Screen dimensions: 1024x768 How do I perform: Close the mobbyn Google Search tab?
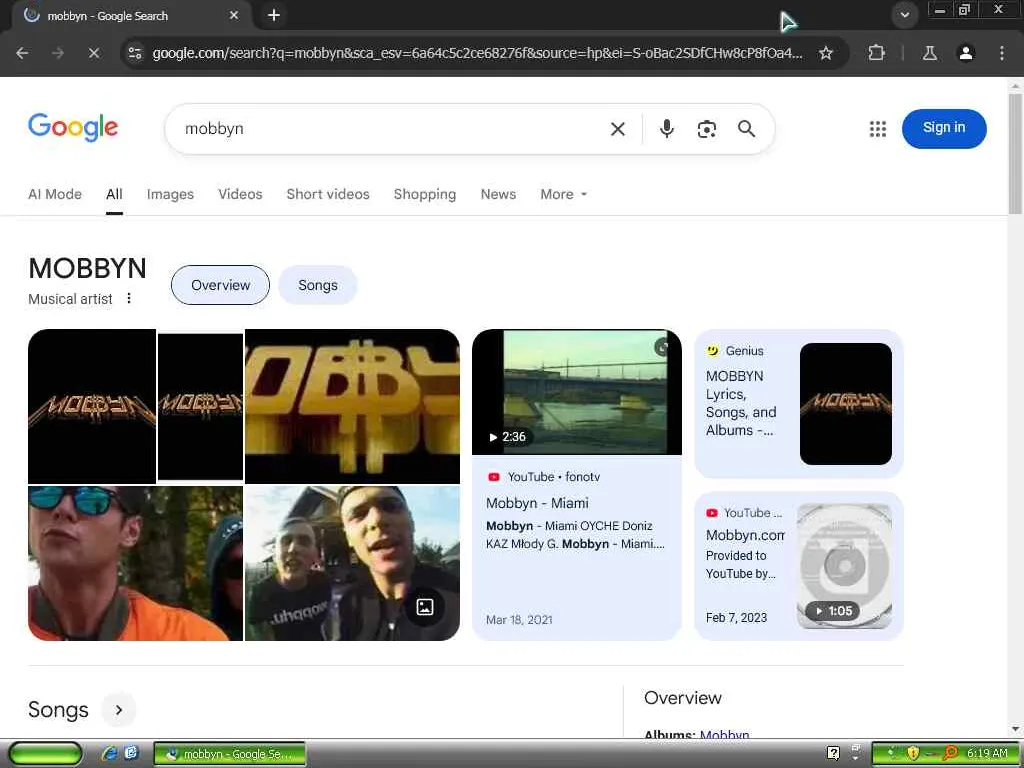[234, 15]
